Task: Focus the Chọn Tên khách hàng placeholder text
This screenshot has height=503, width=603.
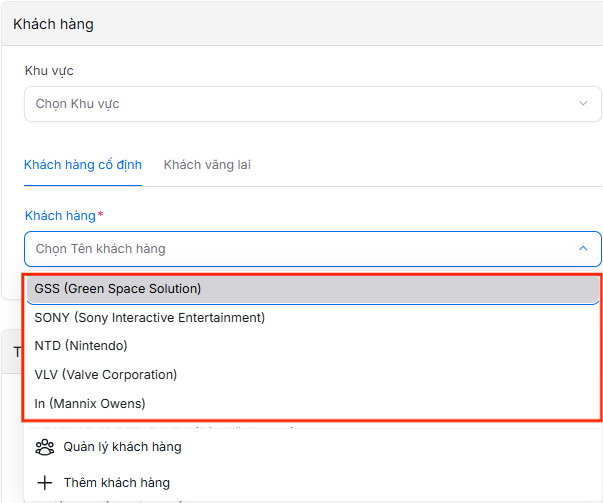Action: (x=101, y=249)
